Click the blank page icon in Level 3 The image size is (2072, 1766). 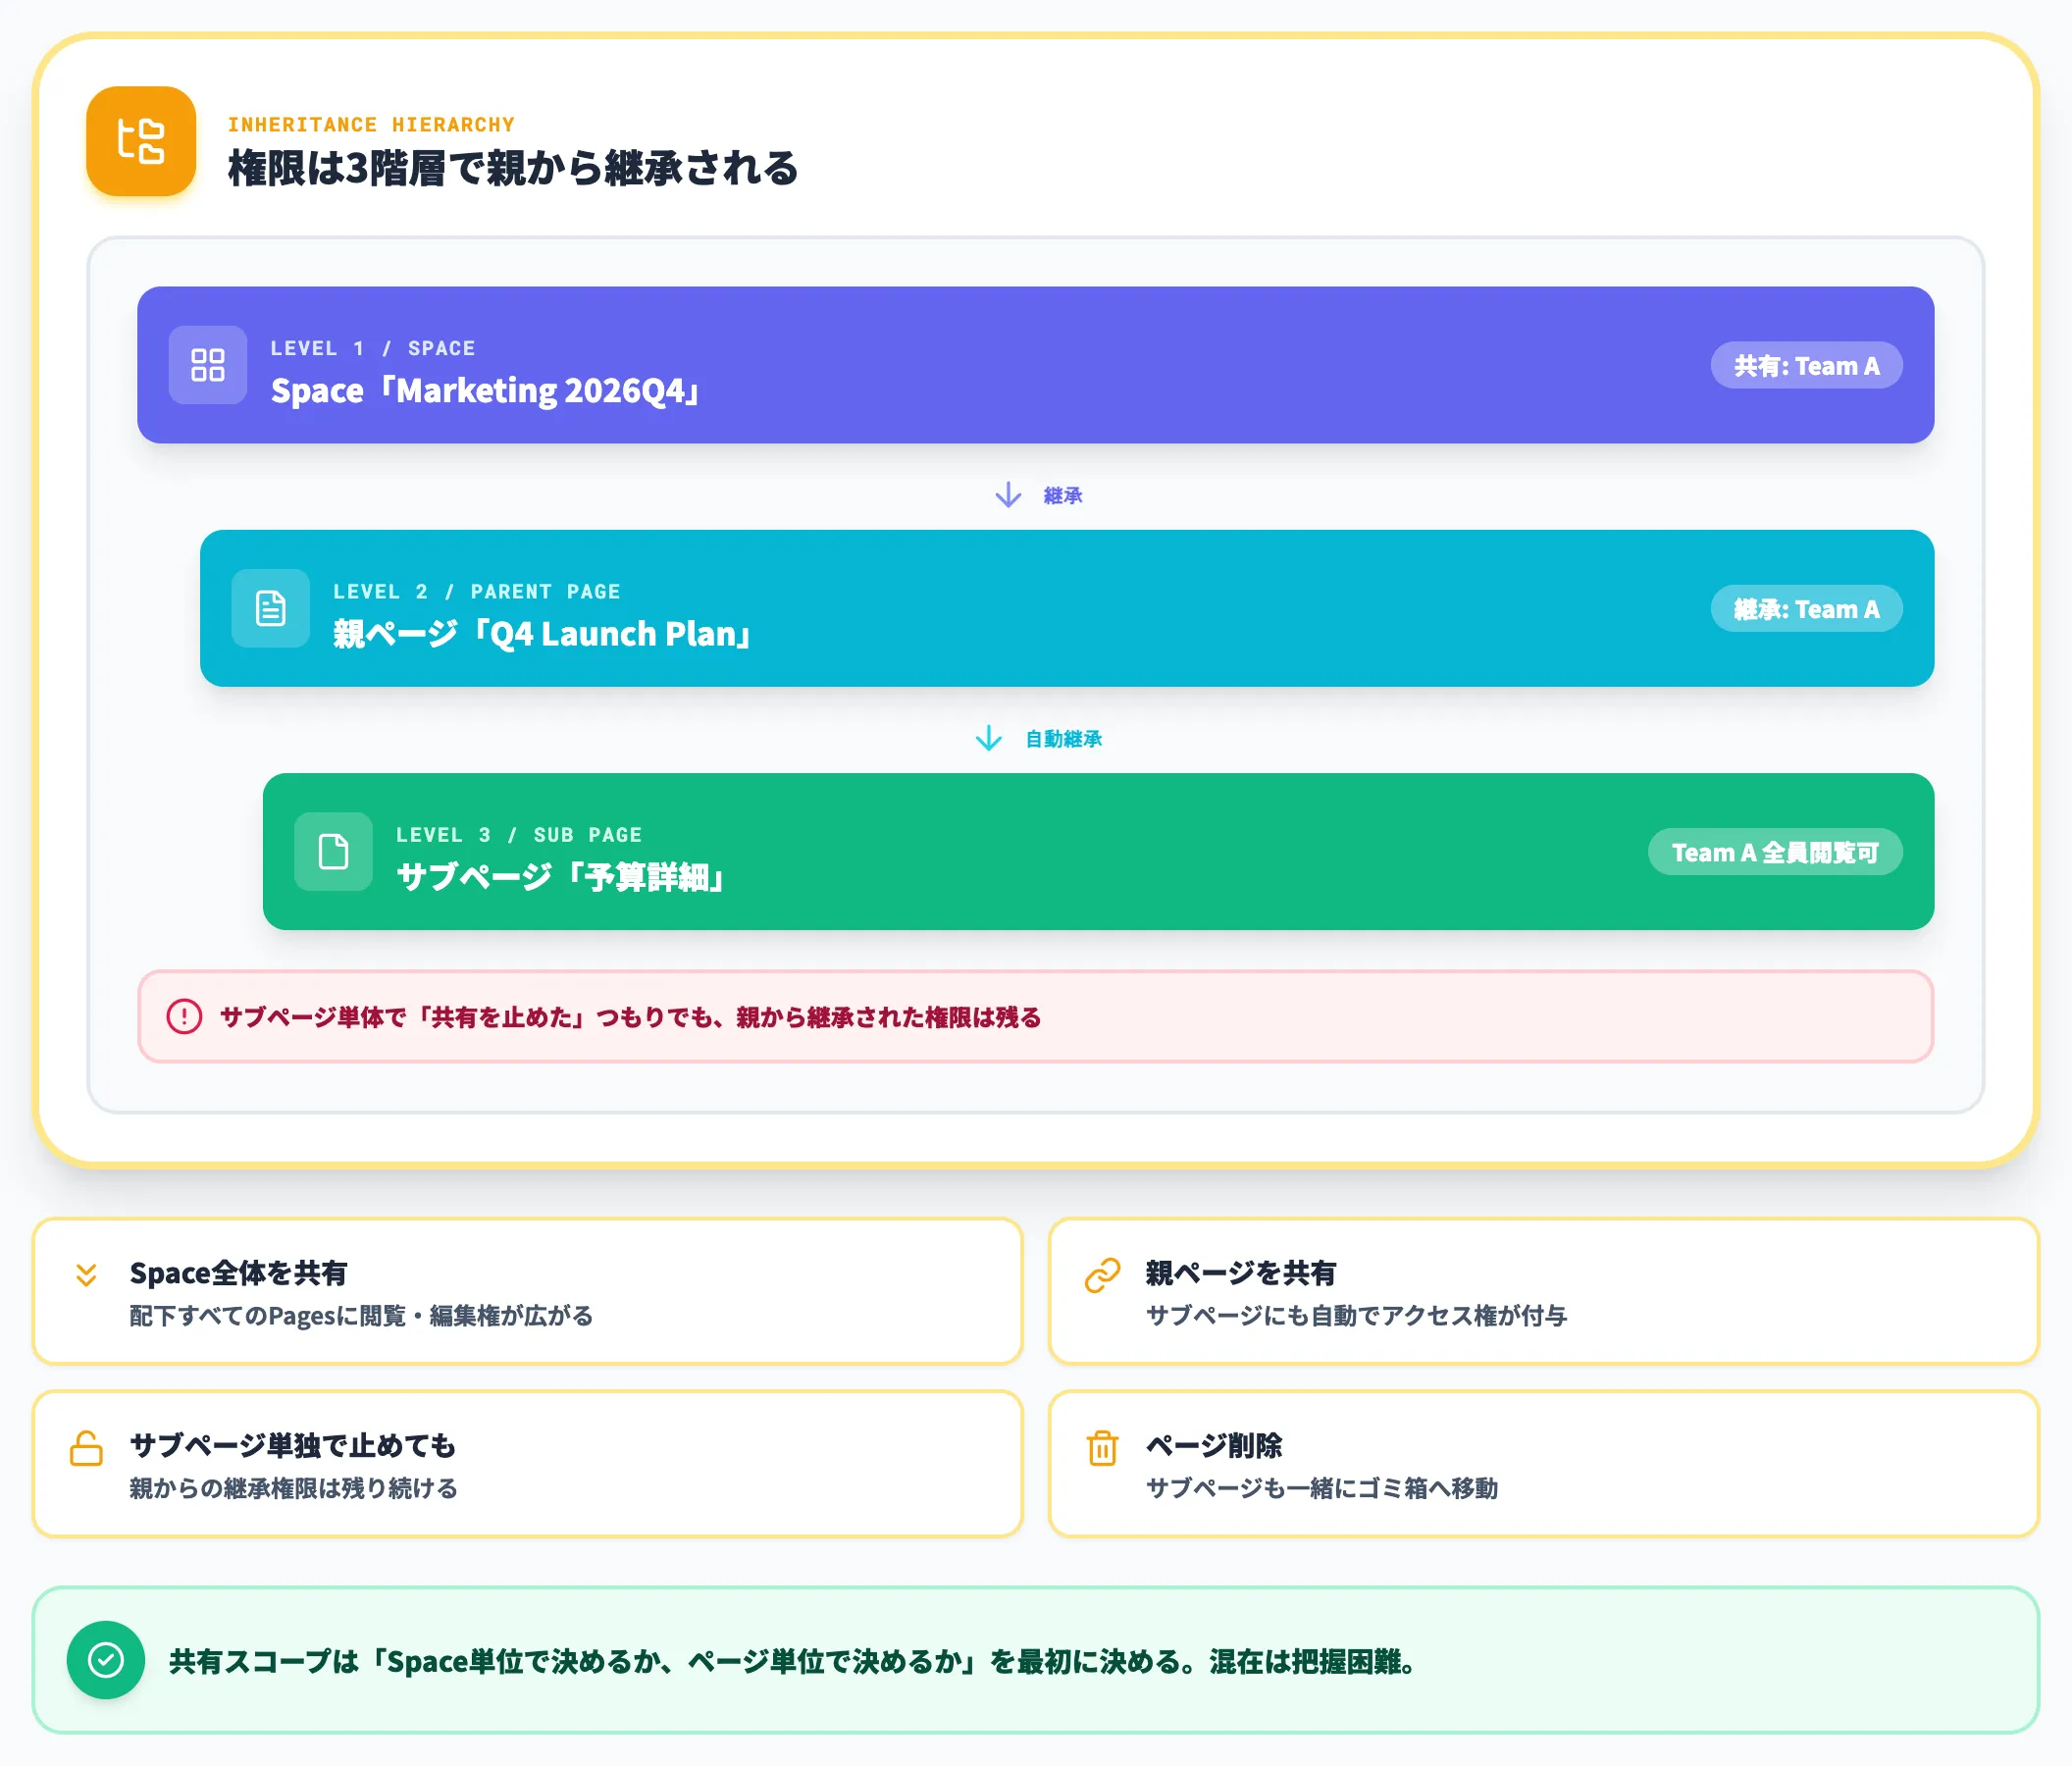click(334, 851)
